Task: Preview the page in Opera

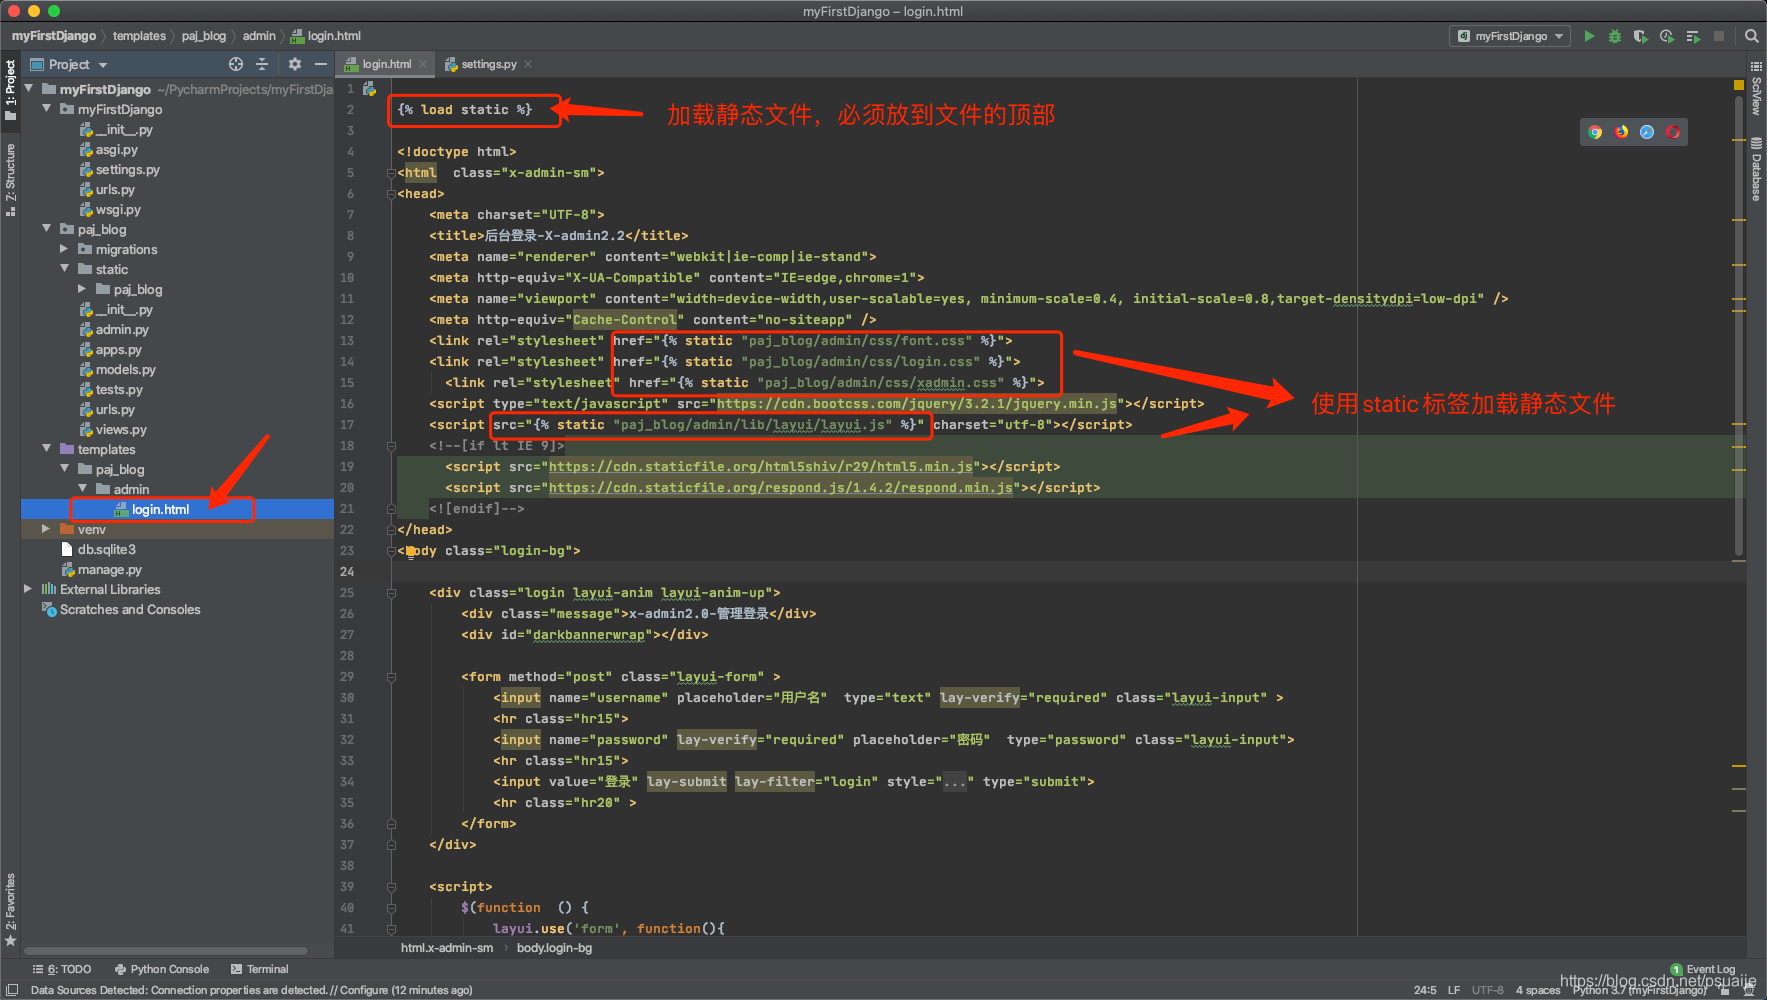Action: coord(1673,132)
